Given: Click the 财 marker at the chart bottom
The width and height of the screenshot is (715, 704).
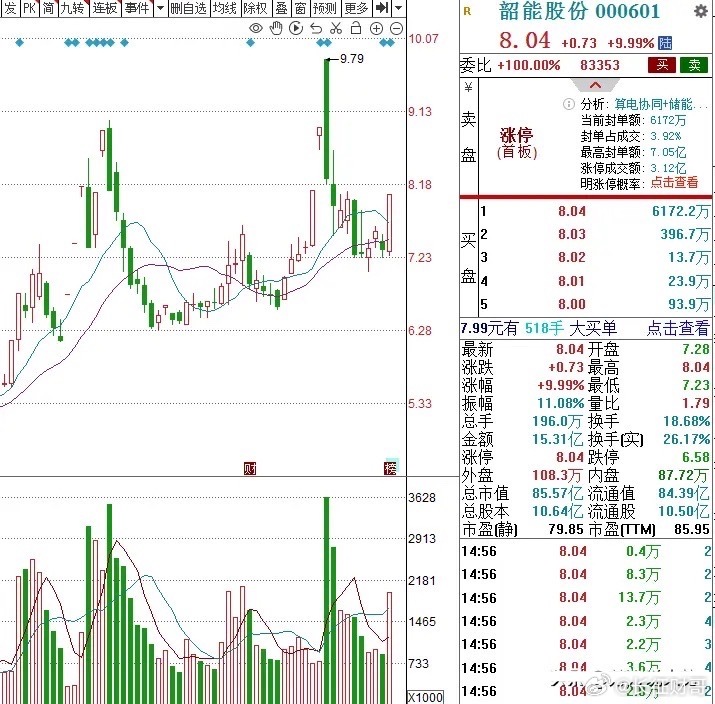Looking at the screenshot, I should 250,468.
